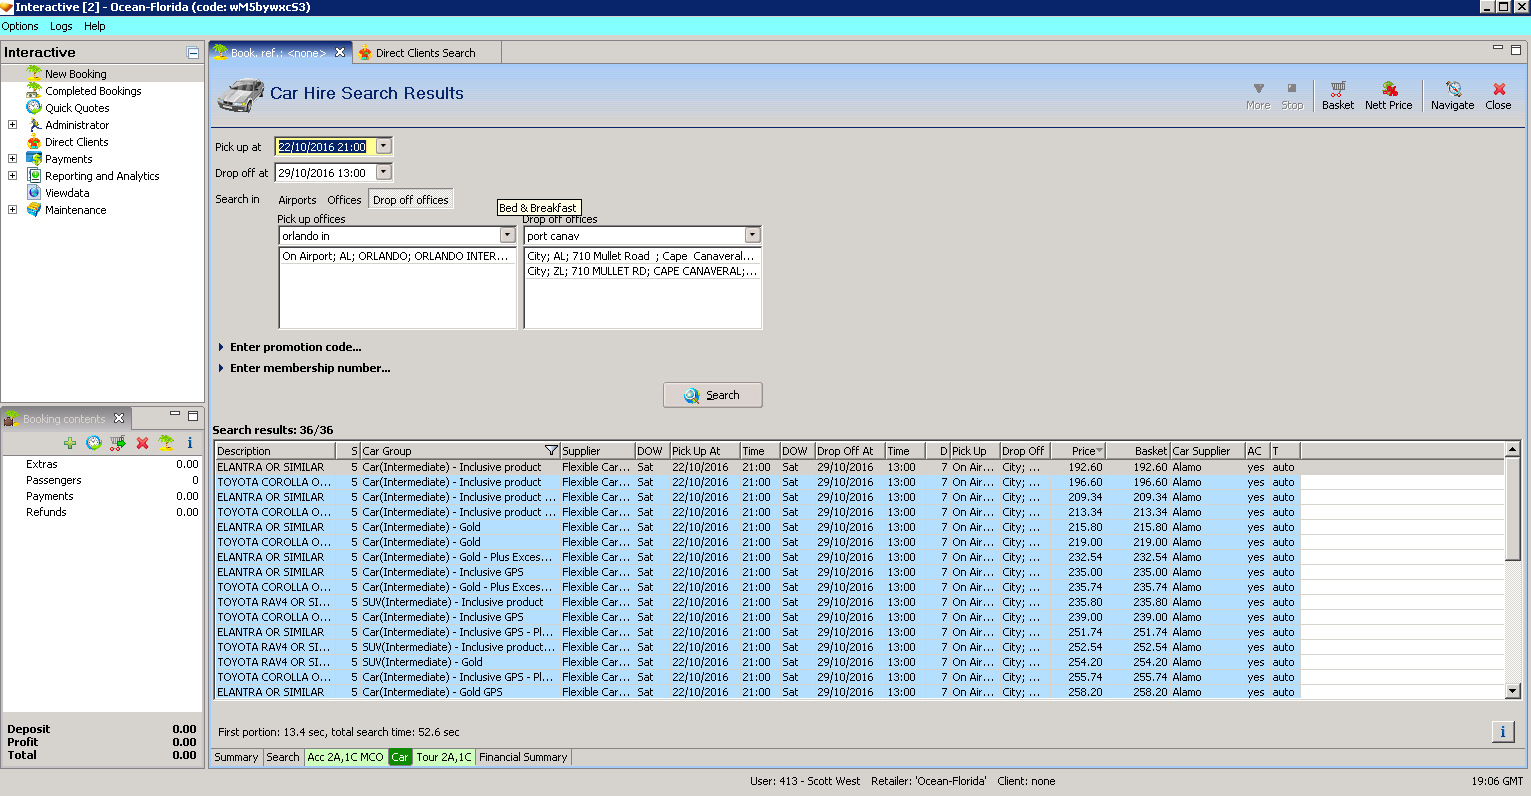Open the Logs menu
Image resolution: width=1531 pixels, height=796 pixels.
click(x=61, y=26)
